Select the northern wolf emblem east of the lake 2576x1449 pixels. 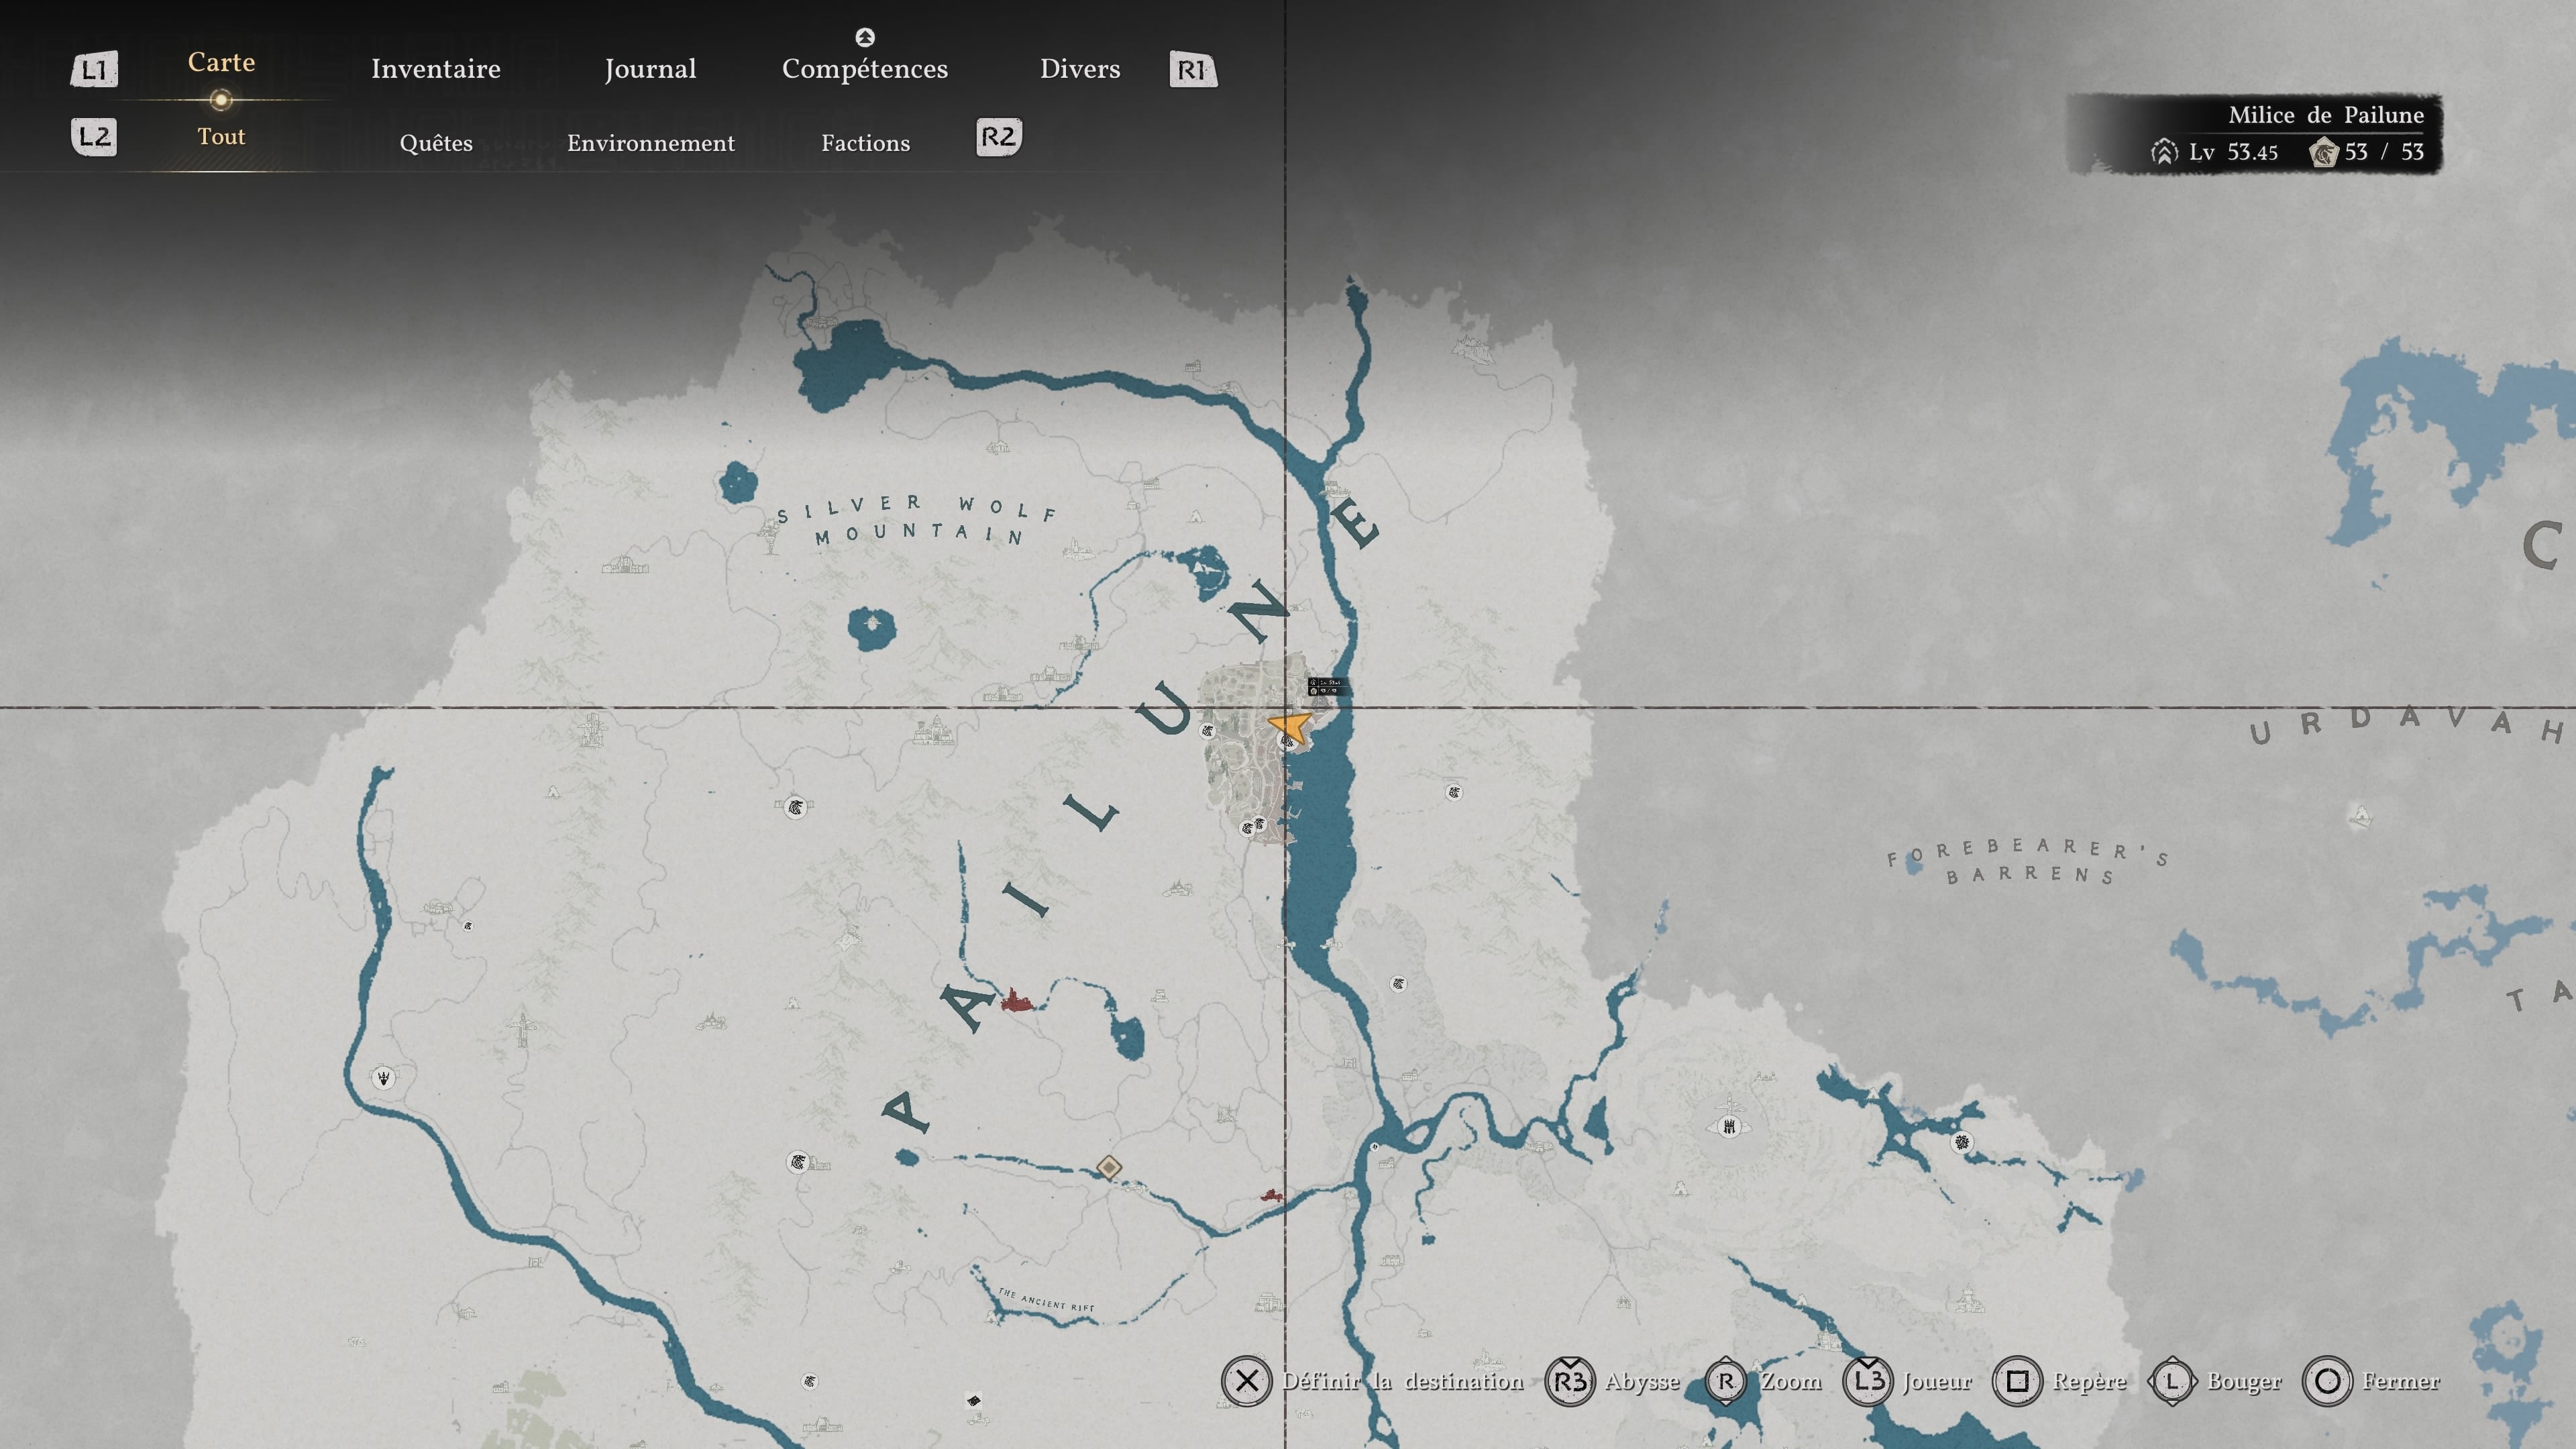pyautogui.click(x=1454, y=792)
